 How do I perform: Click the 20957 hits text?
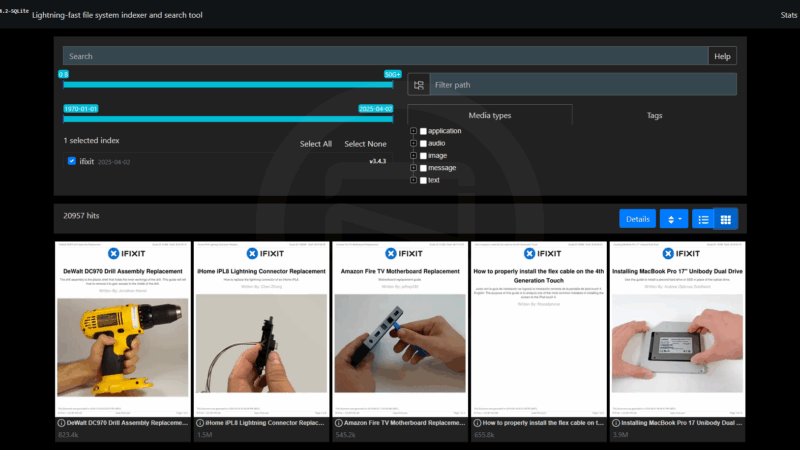(x=81, y=216)
